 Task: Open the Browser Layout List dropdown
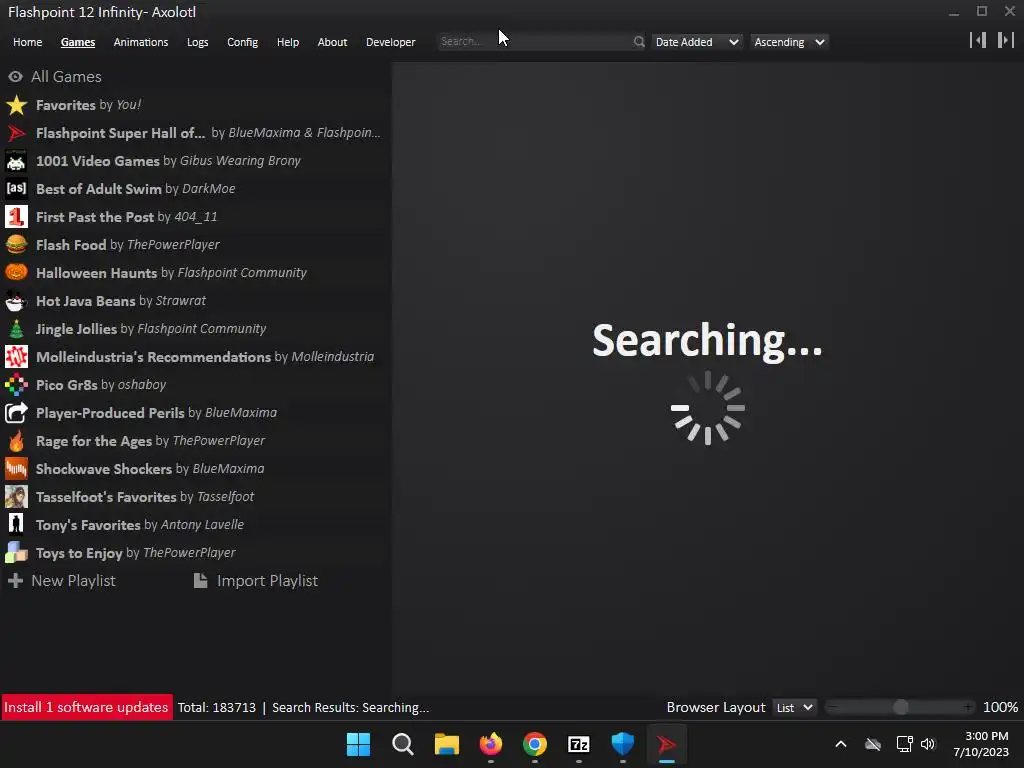[794, 708]
